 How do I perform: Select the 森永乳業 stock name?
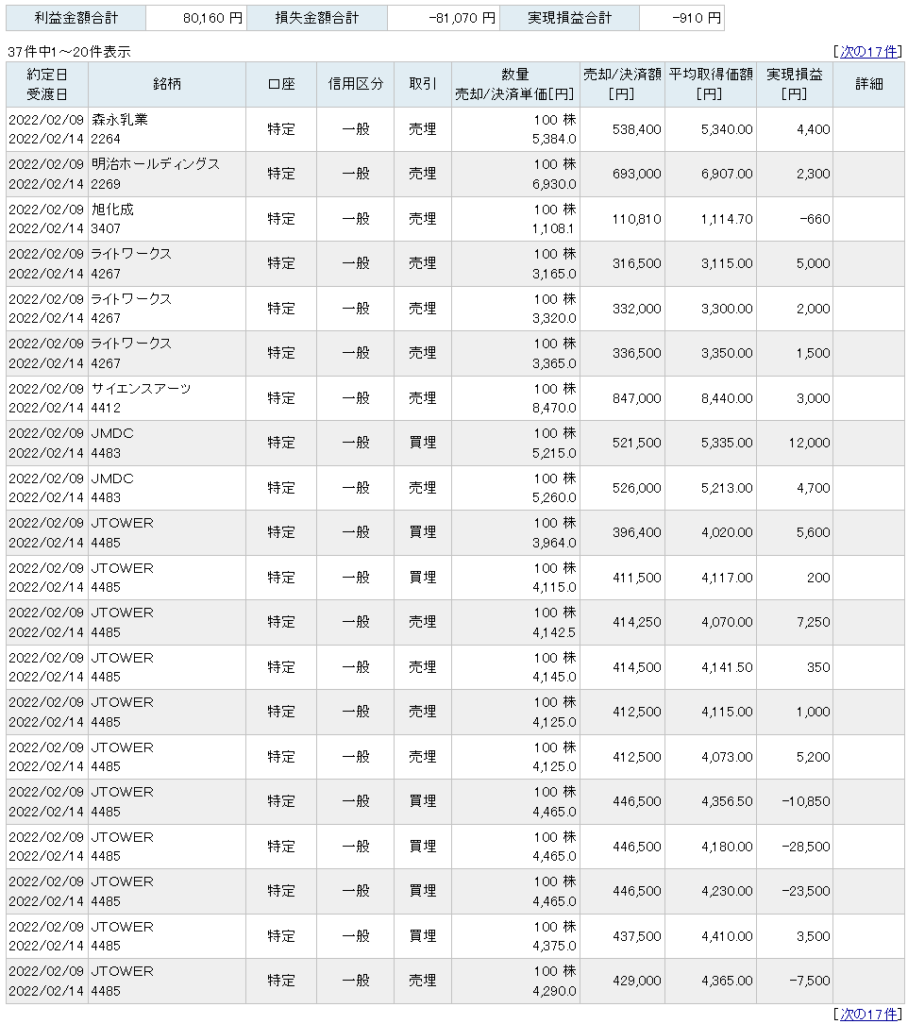(120, 120)
